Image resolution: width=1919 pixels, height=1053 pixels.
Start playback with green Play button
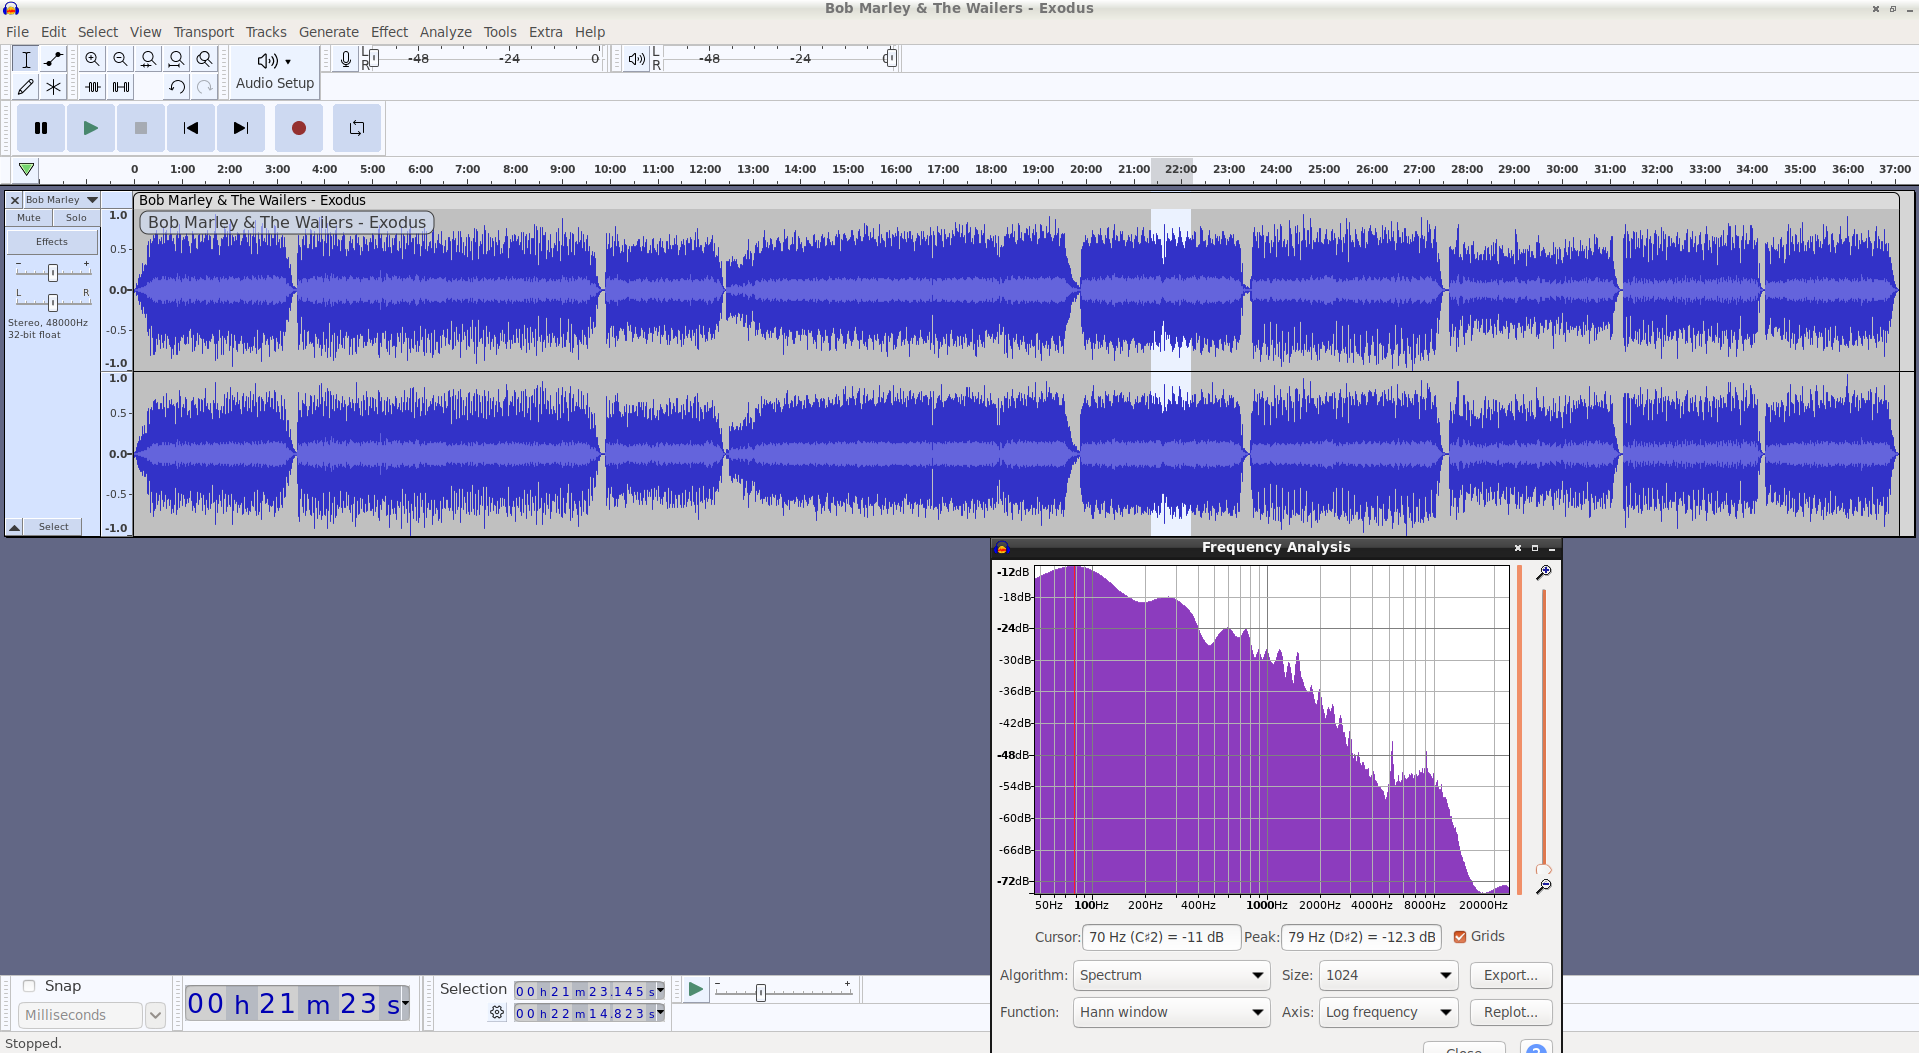point(91,128)
